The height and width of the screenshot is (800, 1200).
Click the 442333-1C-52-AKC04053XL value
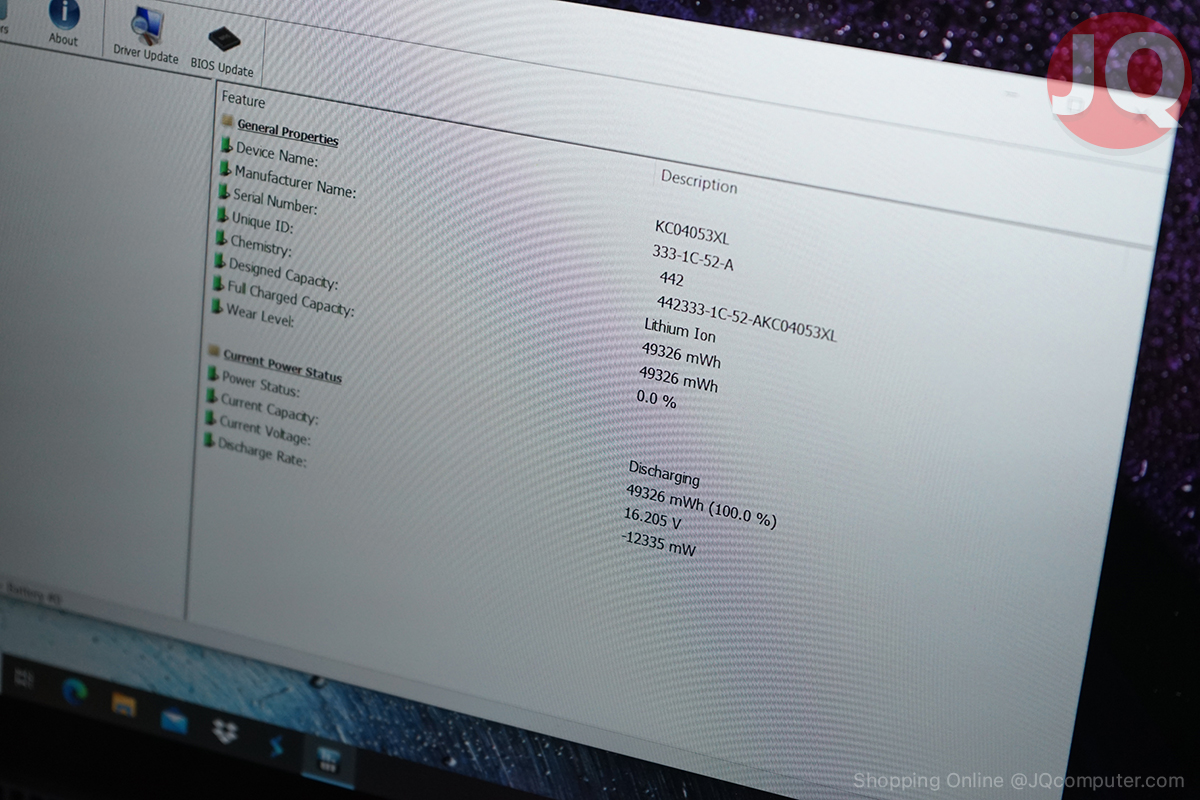[x=746, y=317]
